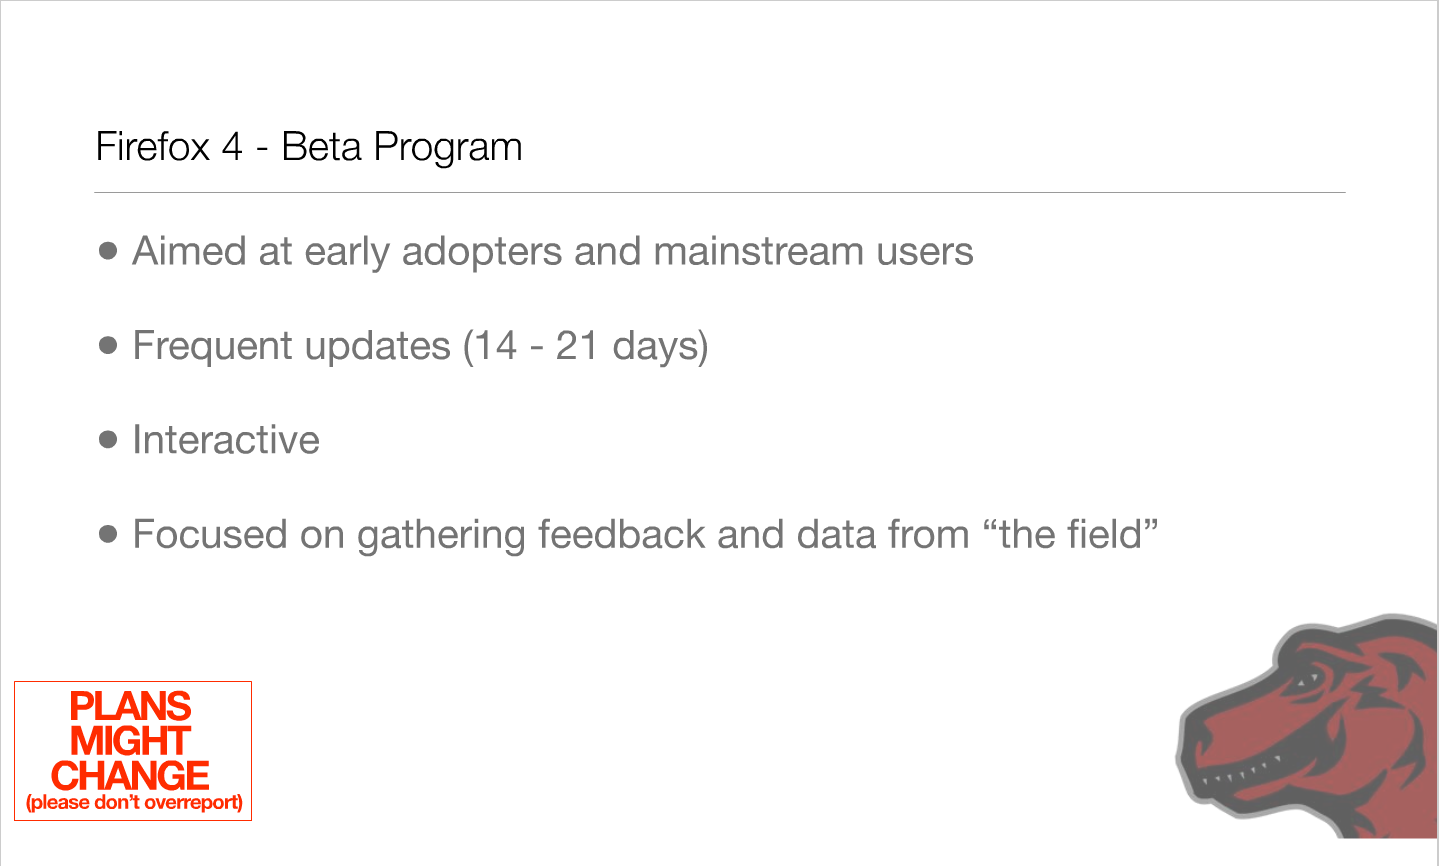Click the red word "PLANS"
1440x866 pixels.
tap(130, 707)
